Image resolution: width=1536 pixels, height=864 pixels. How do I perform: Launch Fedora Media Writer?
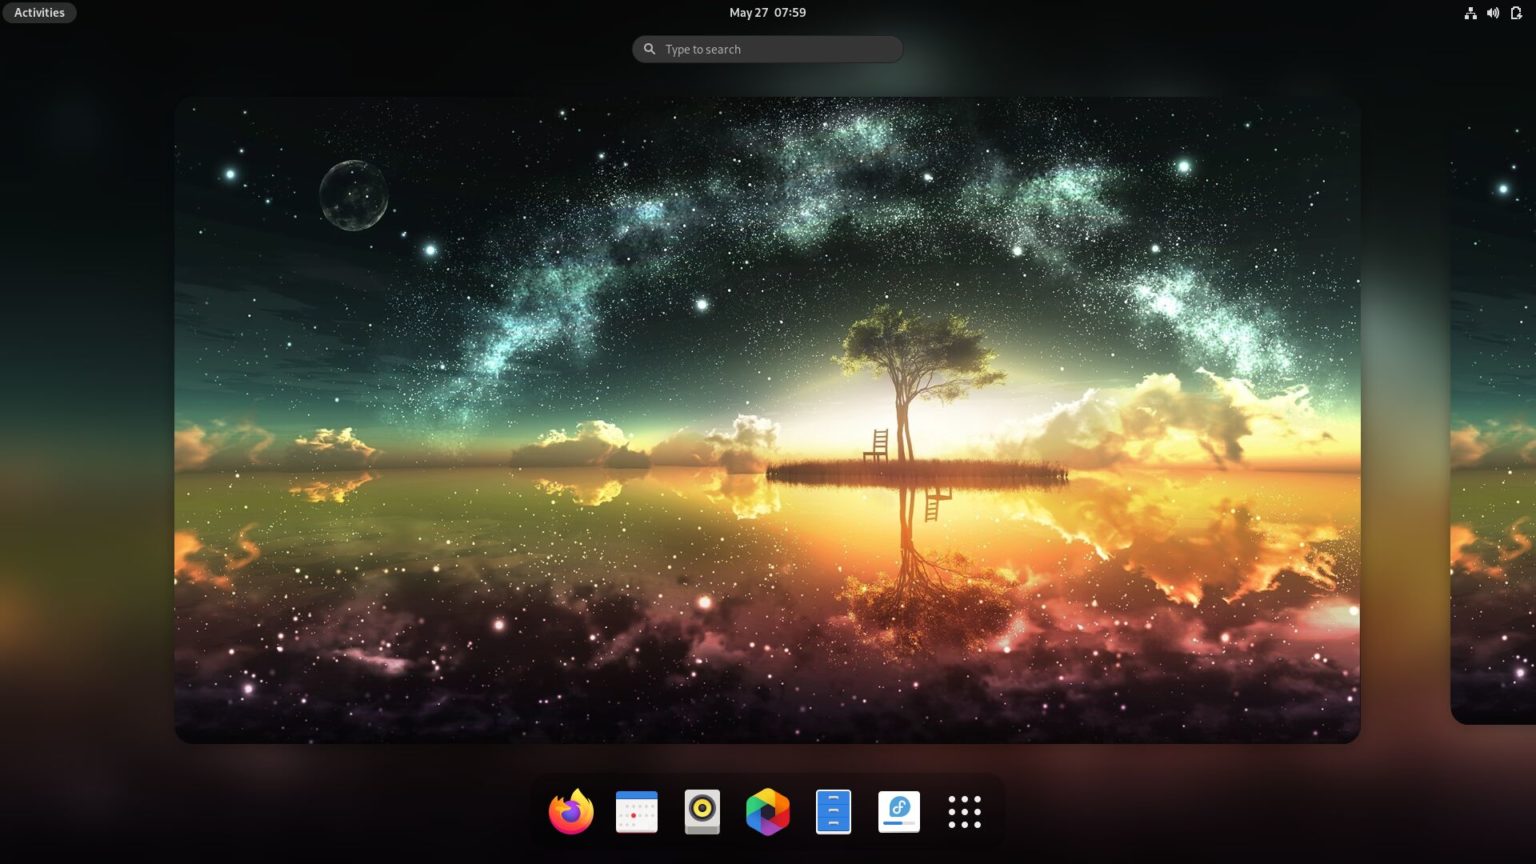pyautogui.click(x=898, y=812)
